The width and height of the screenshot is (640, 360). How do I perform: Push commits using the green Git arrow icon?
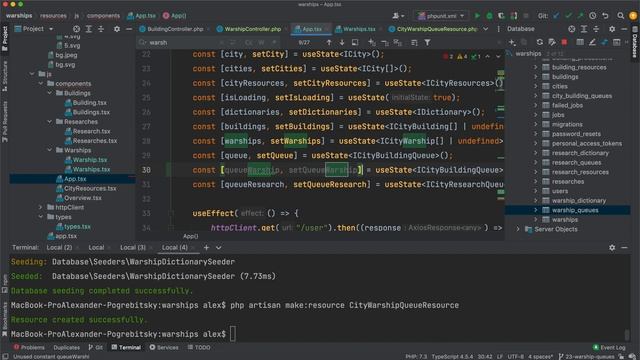(580, 16)
